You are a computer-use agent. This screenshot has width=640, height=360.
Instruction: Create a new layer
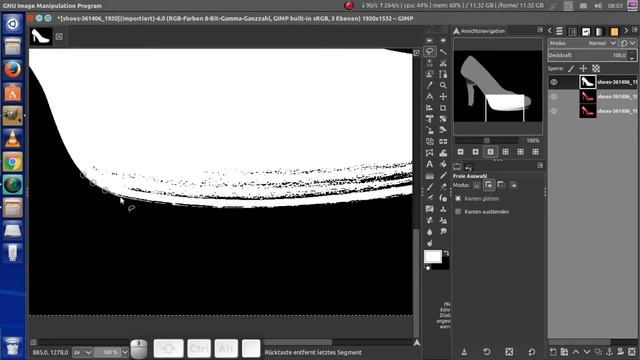click(x=553, y=352)
